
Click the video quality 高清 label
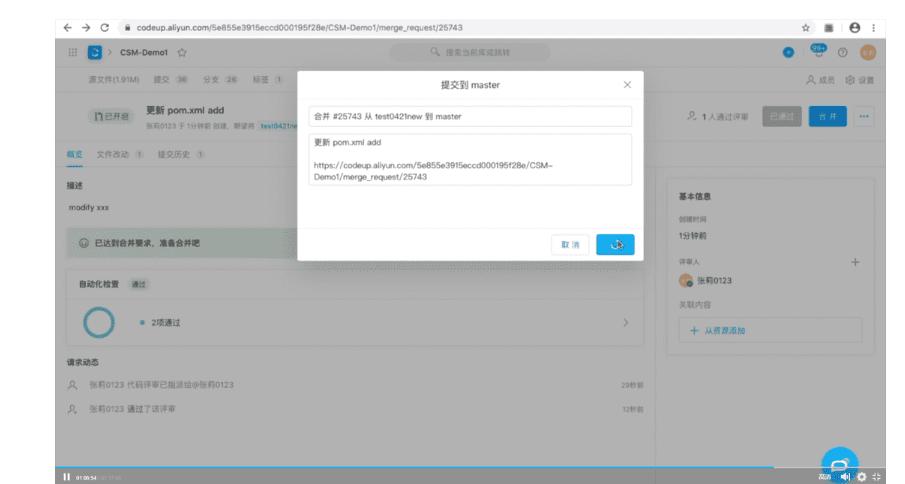[824, 477]
